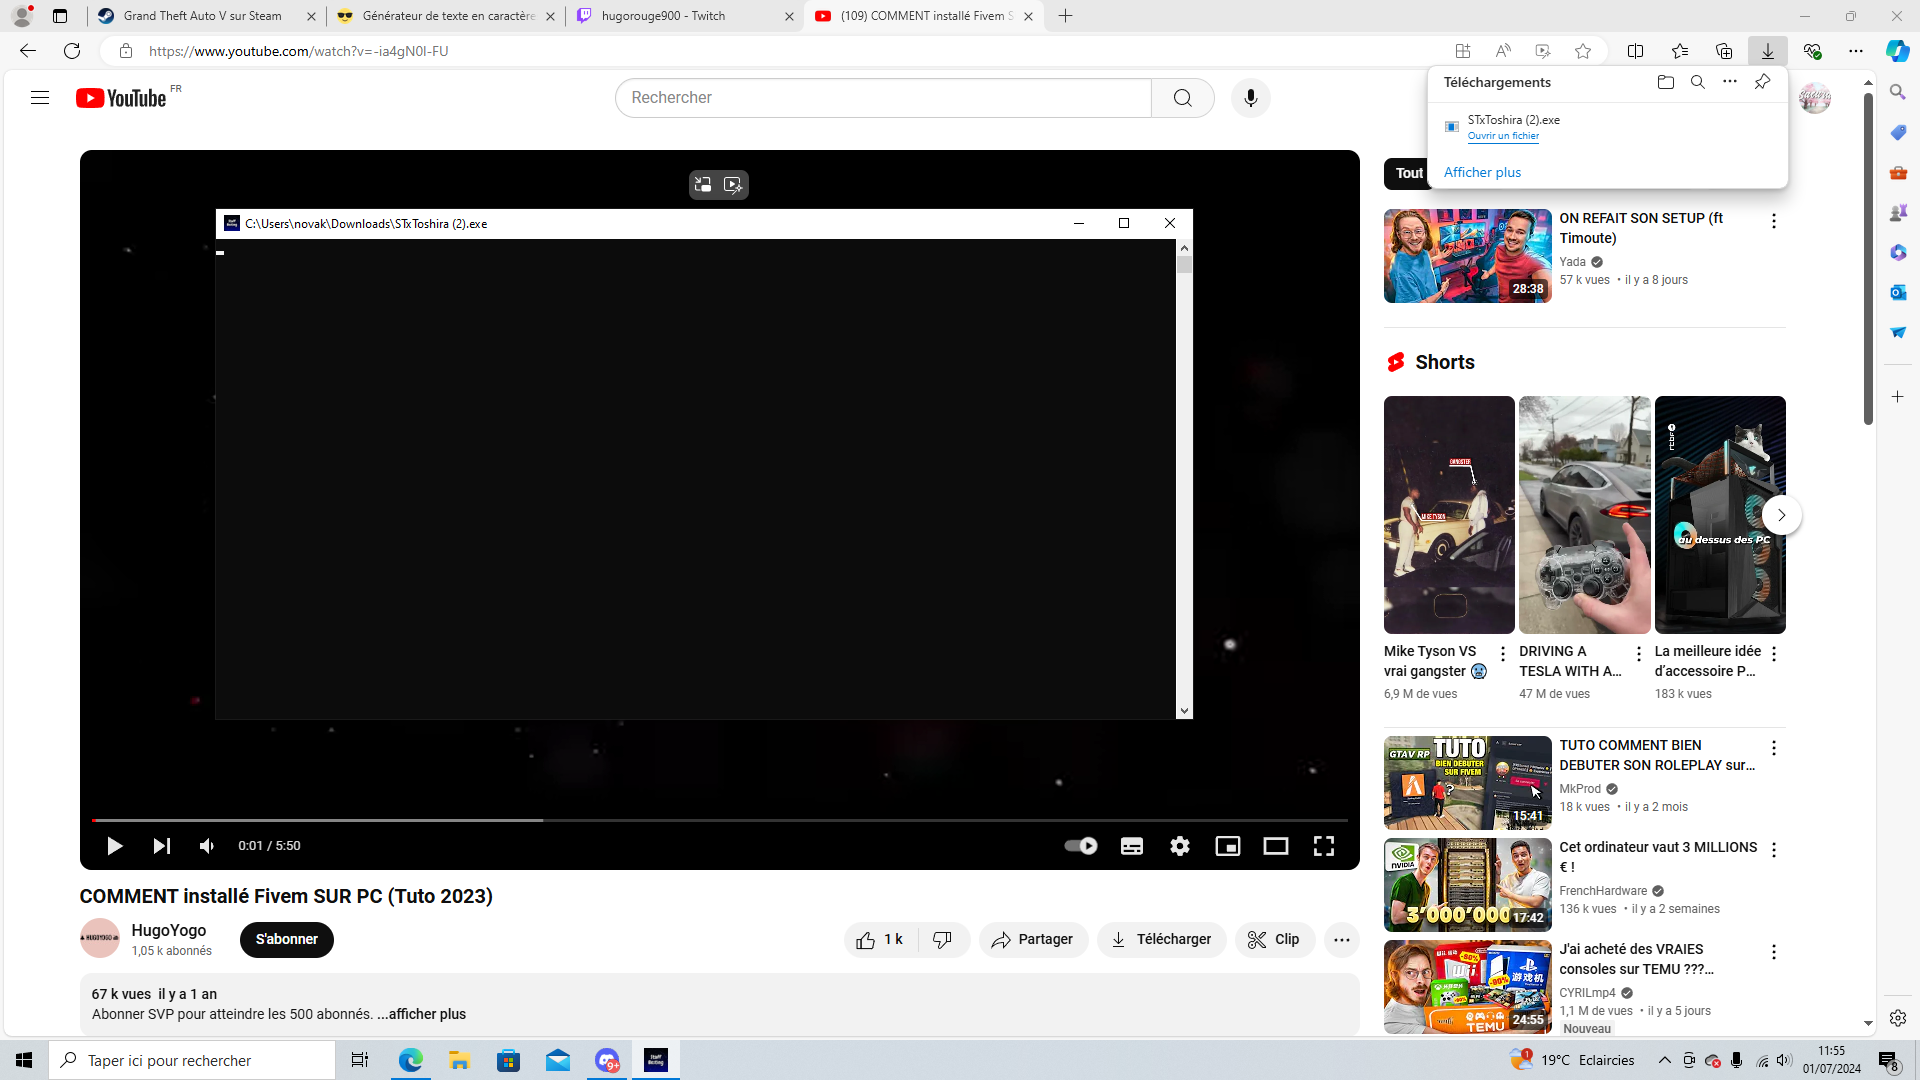Submit search with the magnifier button

coord(1183,98)
